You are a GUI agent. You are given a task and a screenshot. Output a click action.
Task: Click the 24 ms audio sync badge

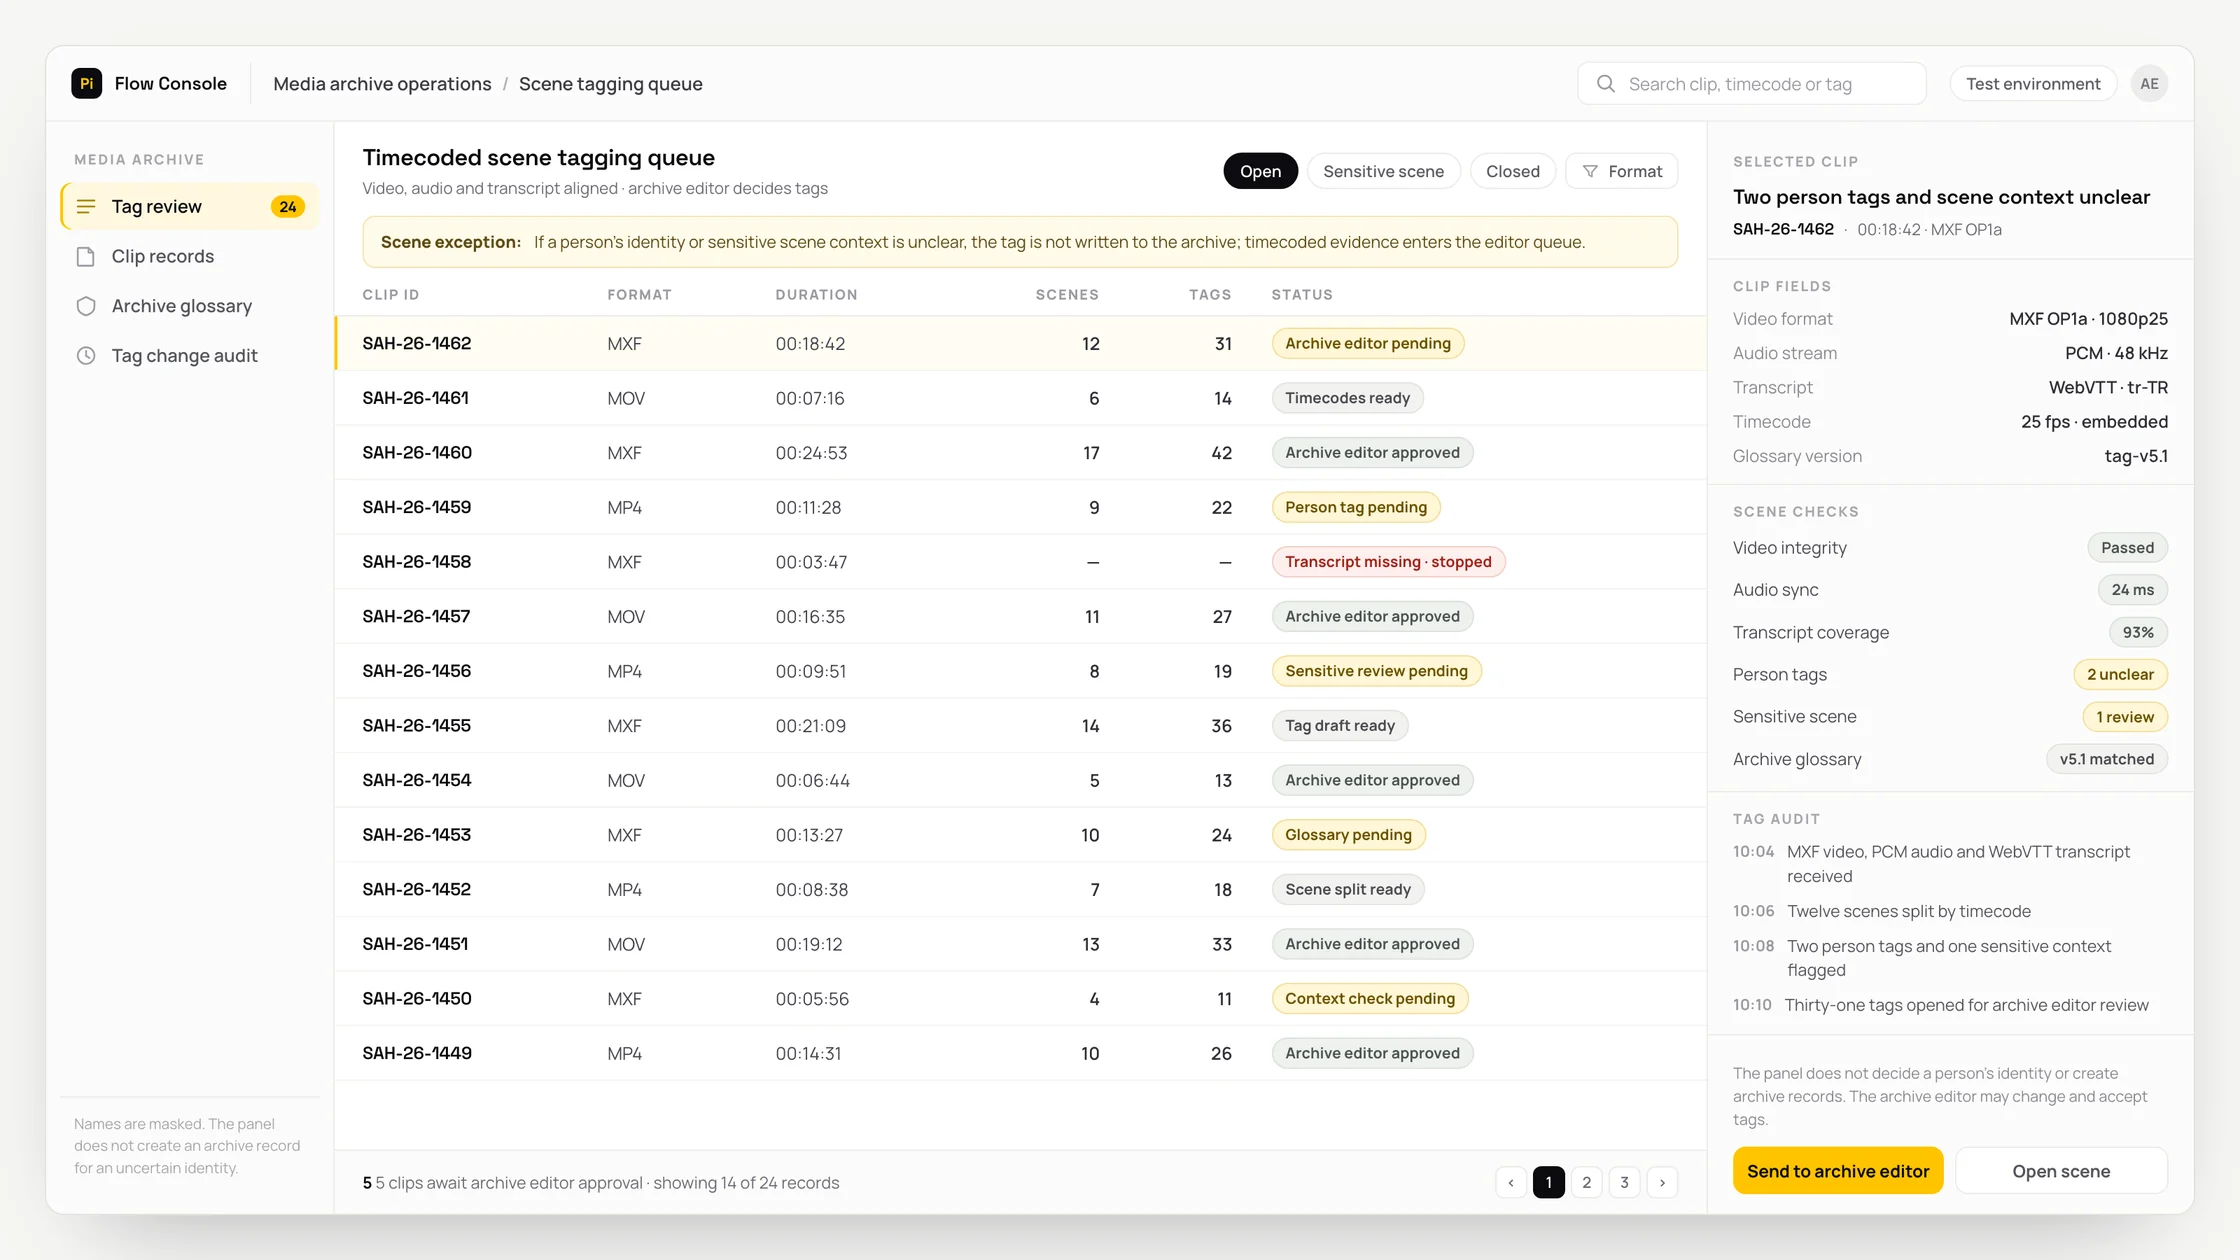(2133, 590)
